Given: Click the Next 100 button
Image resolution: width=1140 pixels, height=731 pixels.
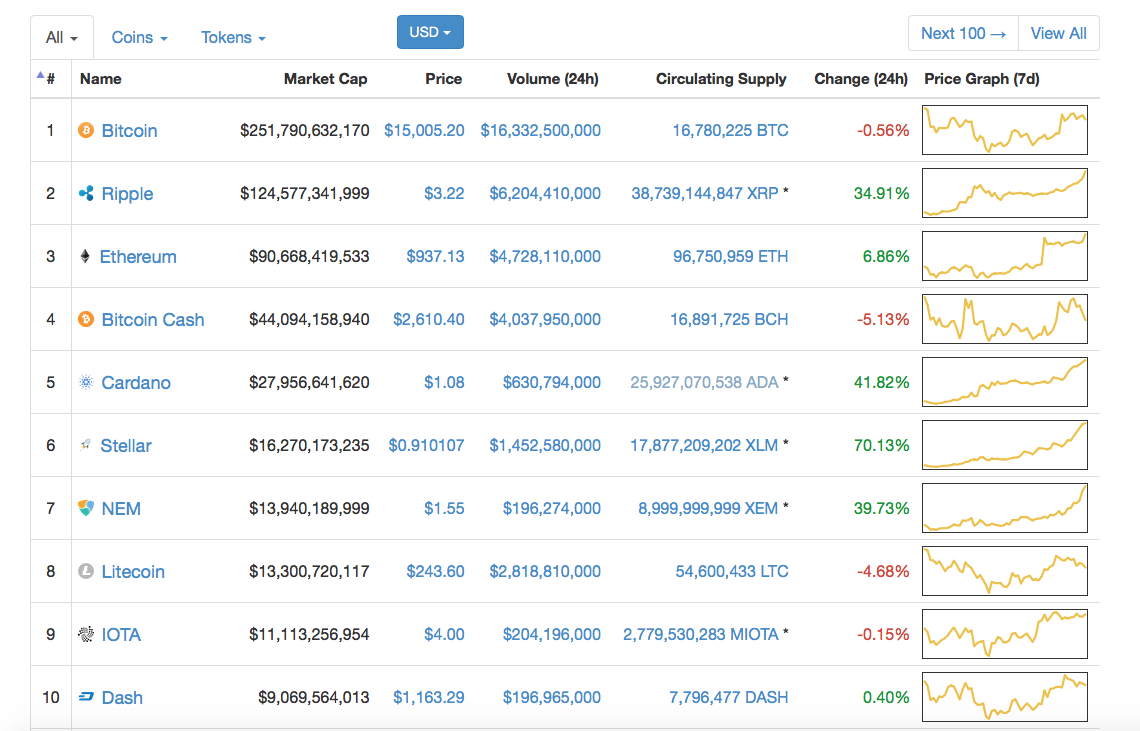Looking at the screenshot, I should tap(962, 32).
